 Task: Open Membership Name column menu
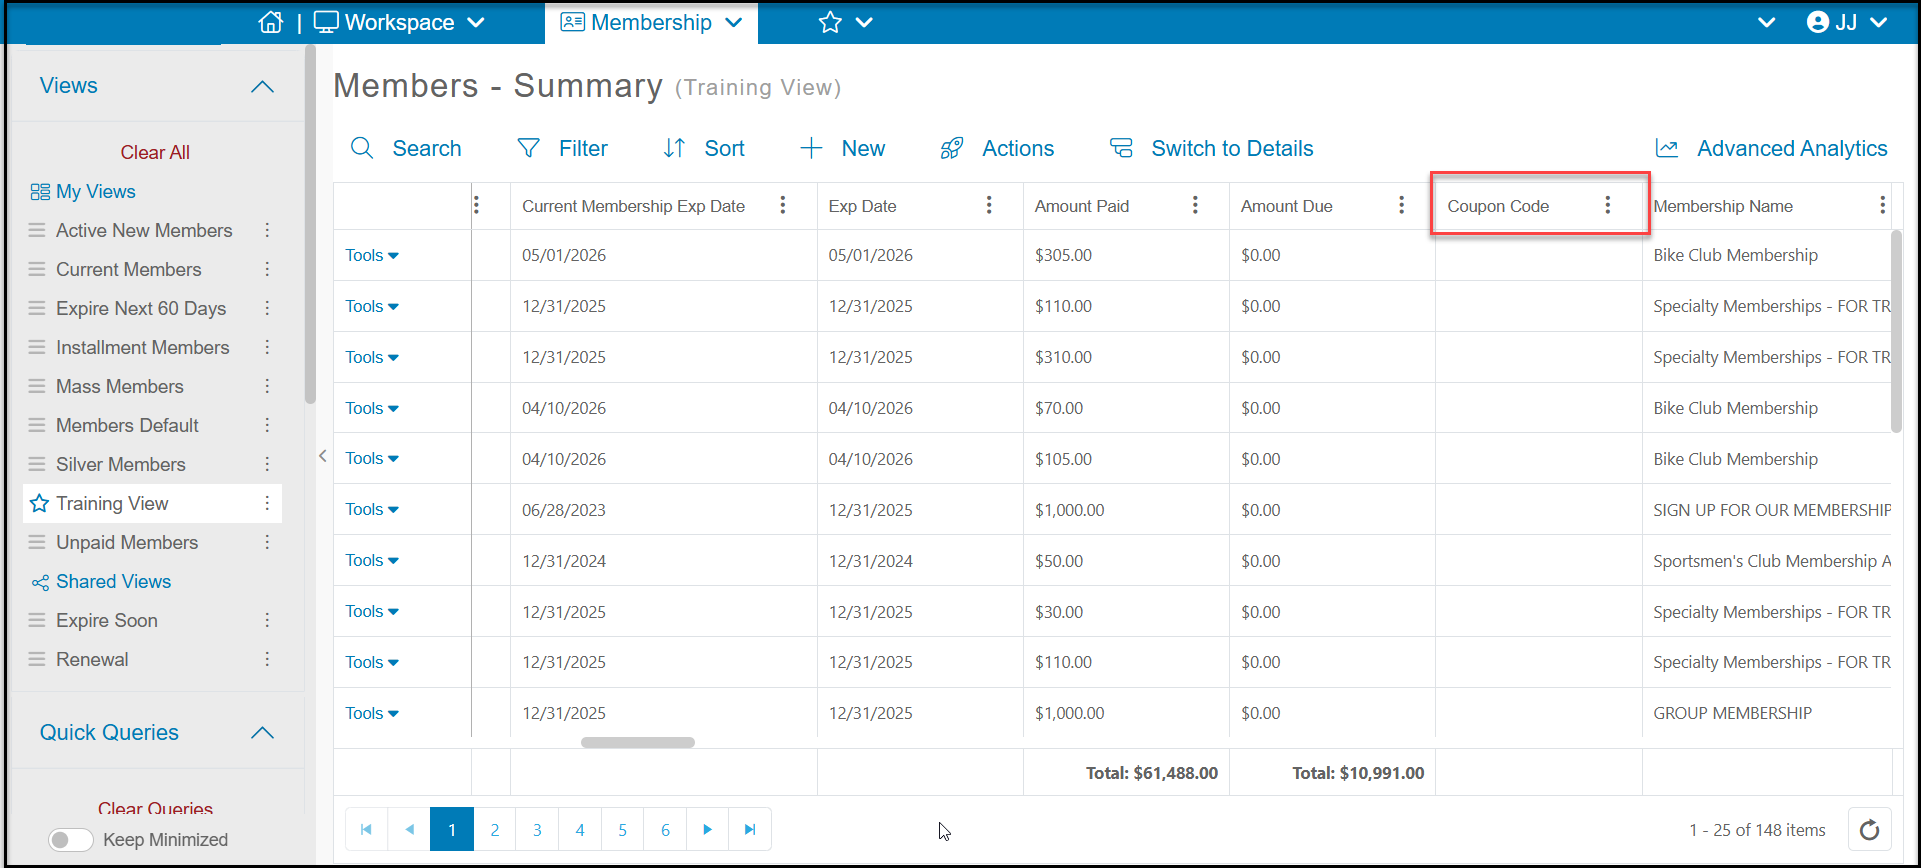(x=1882, y=205)
